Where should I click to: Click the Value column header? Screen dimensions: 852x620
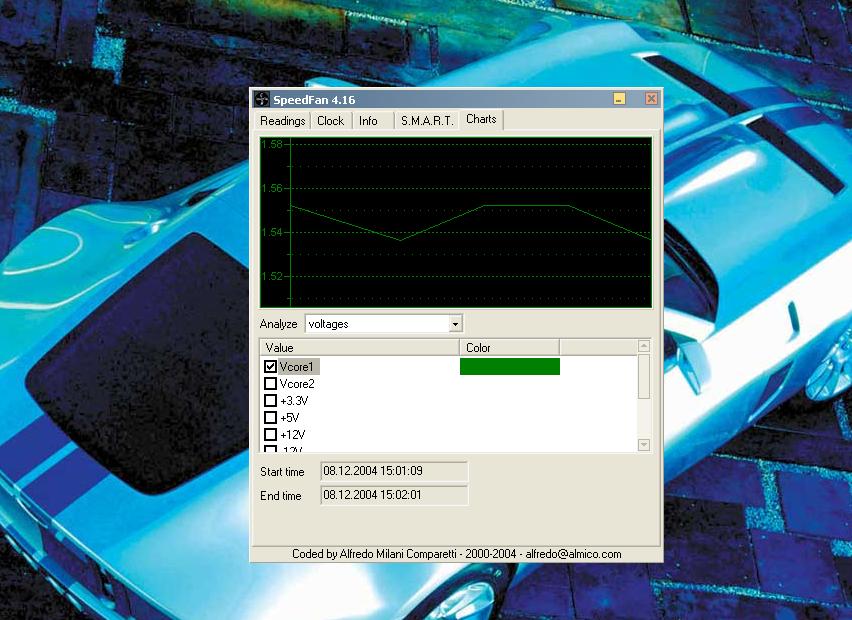tap(360, 347)
